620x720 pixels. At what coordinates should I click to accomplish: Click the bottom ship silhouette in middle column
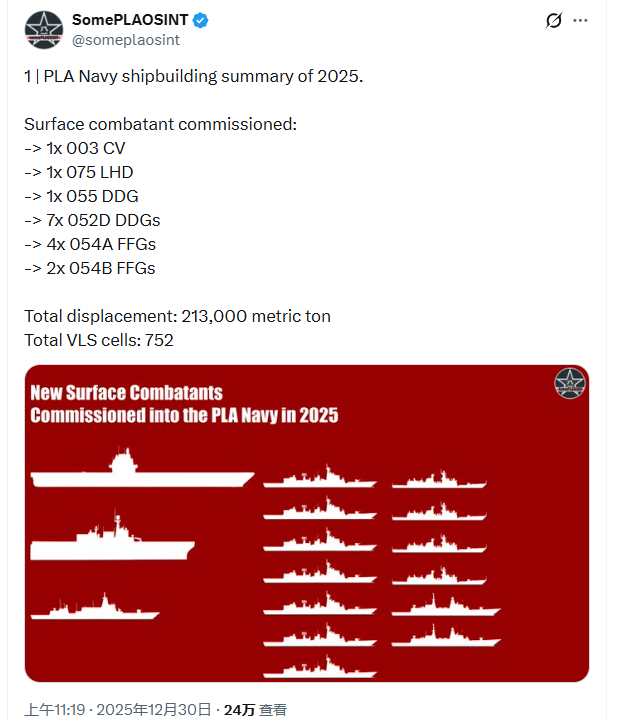(x=320, y=668)
